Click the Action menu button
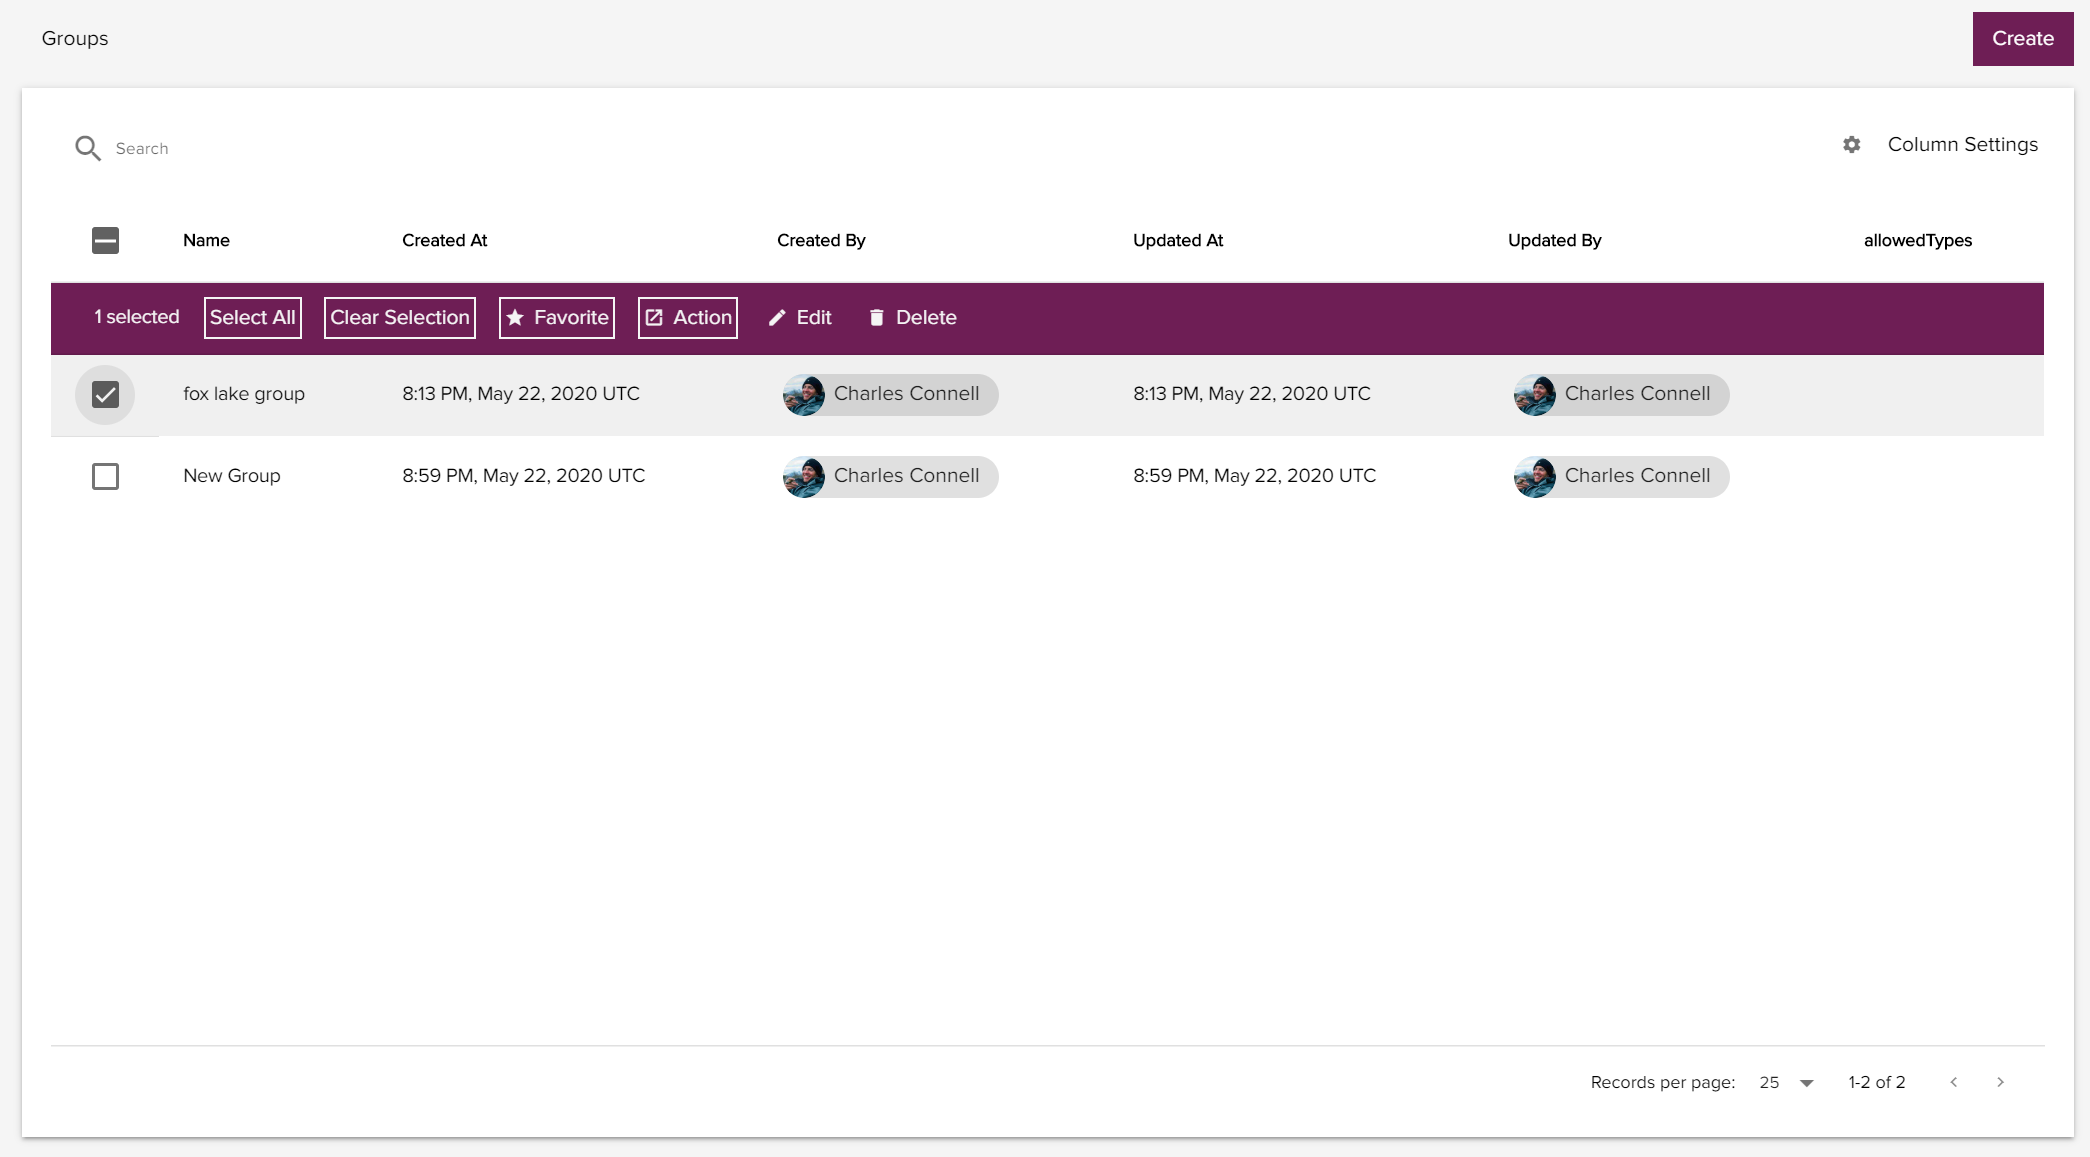 point(687,316)
